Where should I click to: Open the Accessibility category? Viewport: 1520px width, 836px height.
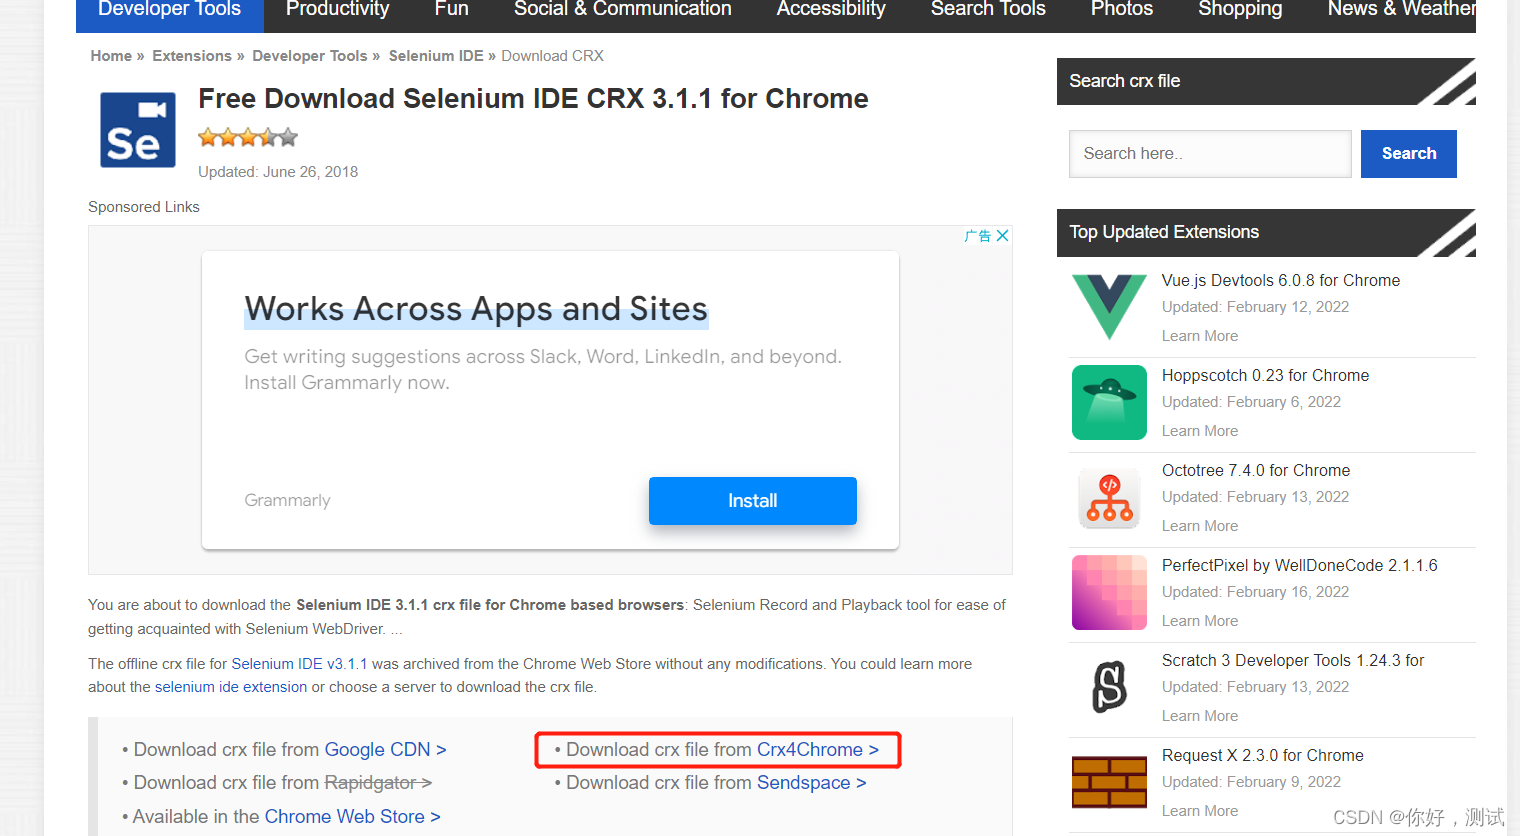click(x=831, y=10)
